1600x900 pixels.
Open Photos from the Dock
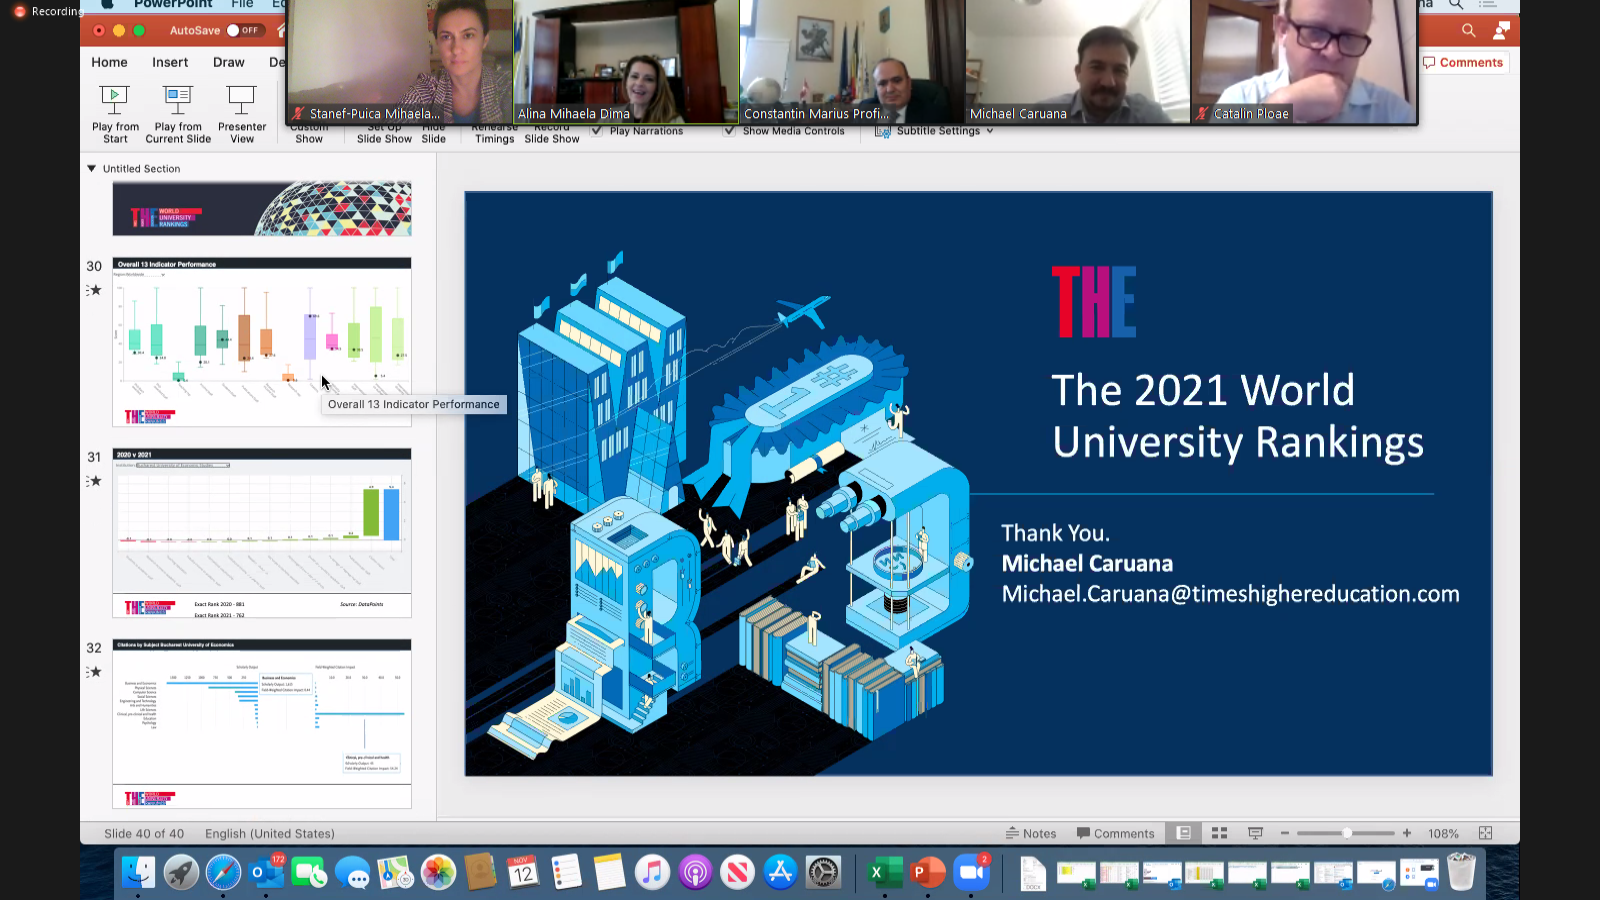click(x=438, y=872)
